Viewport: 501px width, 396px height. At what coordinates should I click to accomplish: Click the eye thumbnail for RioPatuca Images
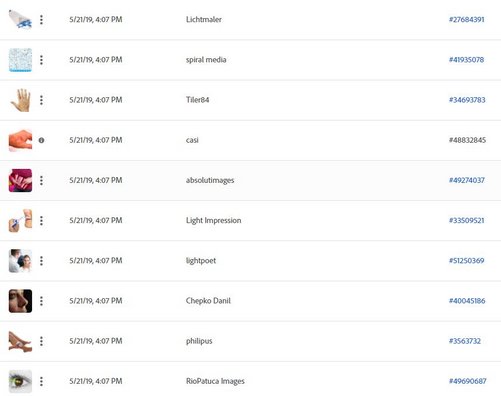tap(20, 381)
